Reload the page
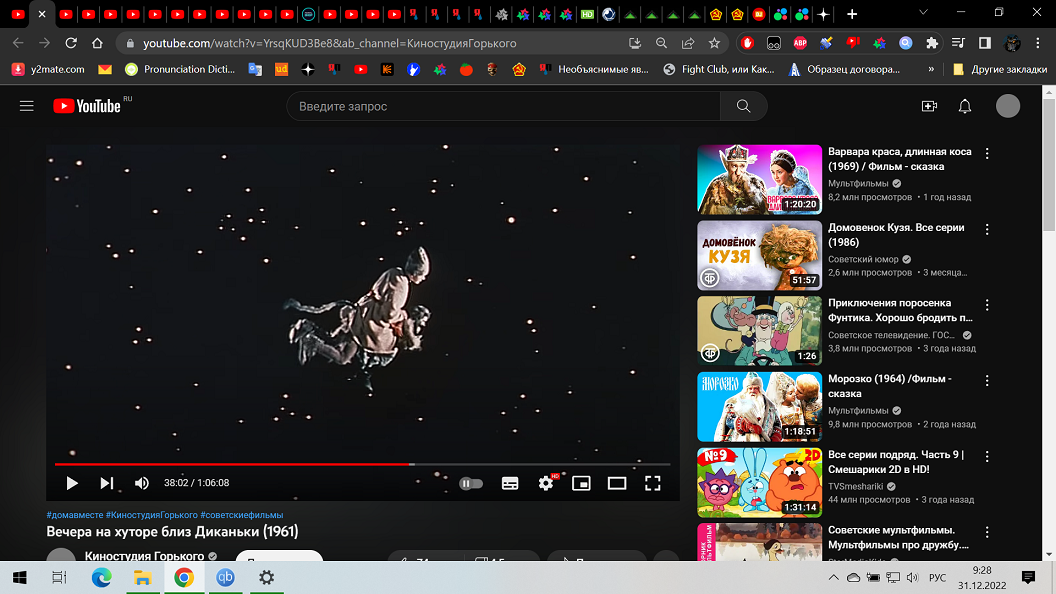The height and width of the screenshot is (594, 1056). [x=71, y=43]
